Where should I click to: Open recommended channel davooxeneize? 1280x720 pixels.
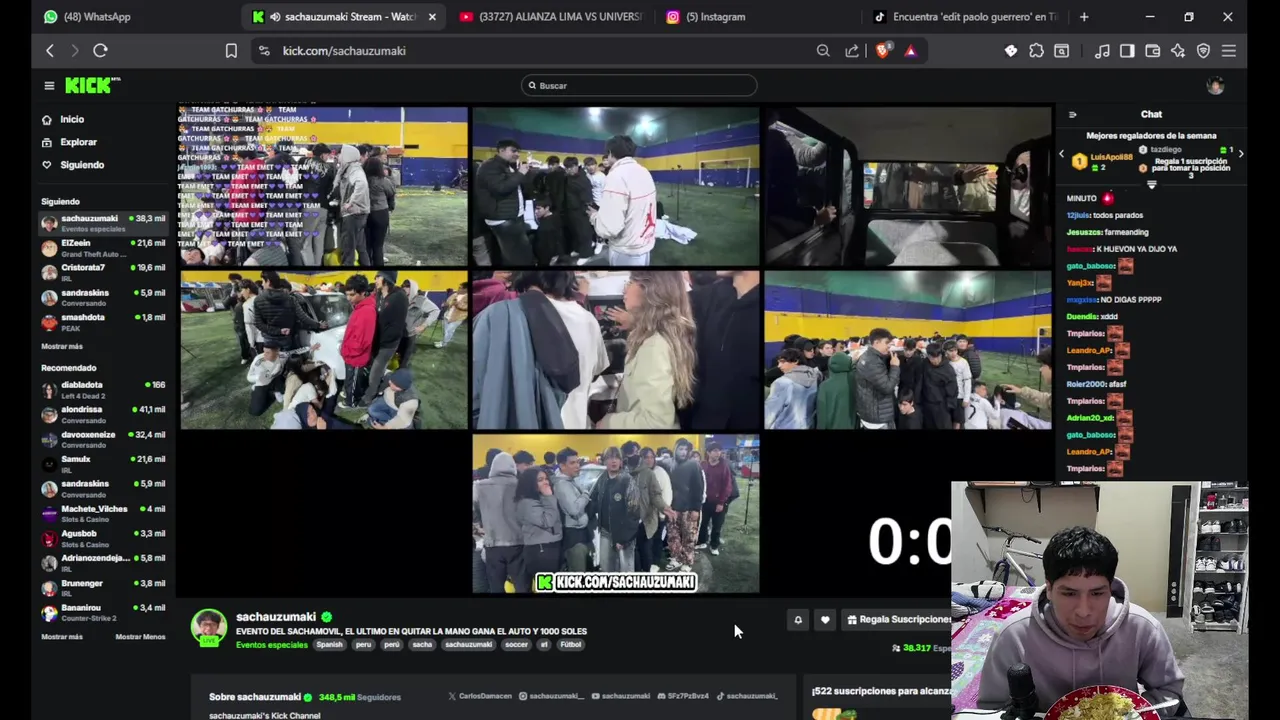pyautogui.click(x=103, y=439)
